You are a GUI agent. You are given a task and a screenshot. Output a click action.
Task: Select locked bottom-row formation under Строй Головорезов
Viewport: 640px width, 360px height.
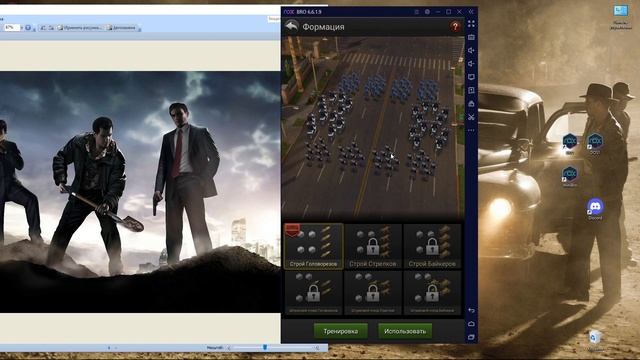313,293
